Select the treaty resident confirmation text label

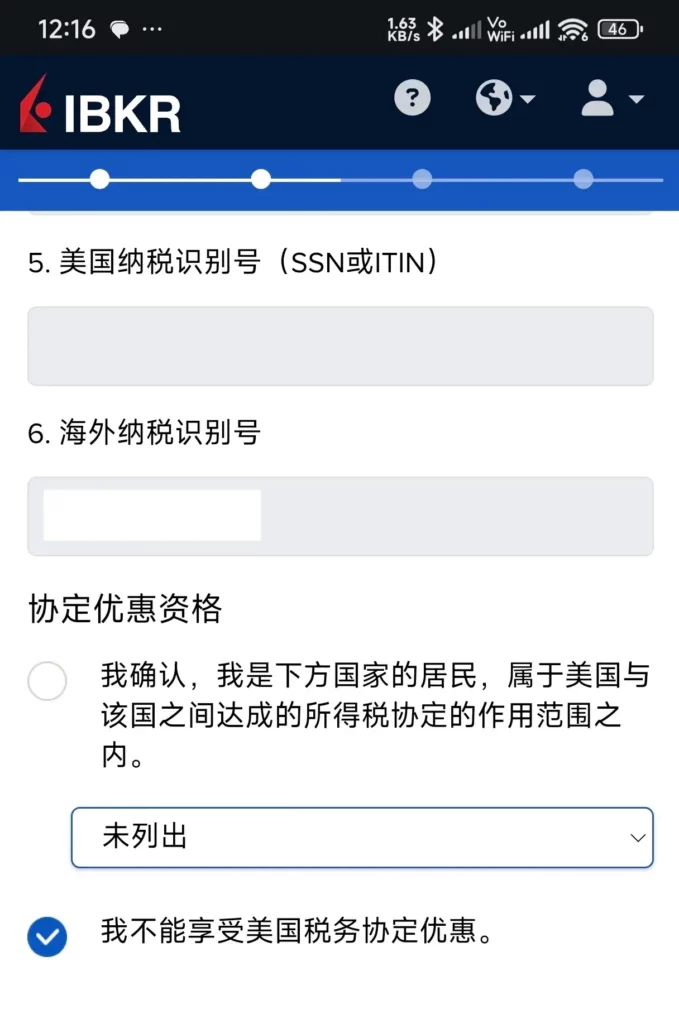coord(375,714)
